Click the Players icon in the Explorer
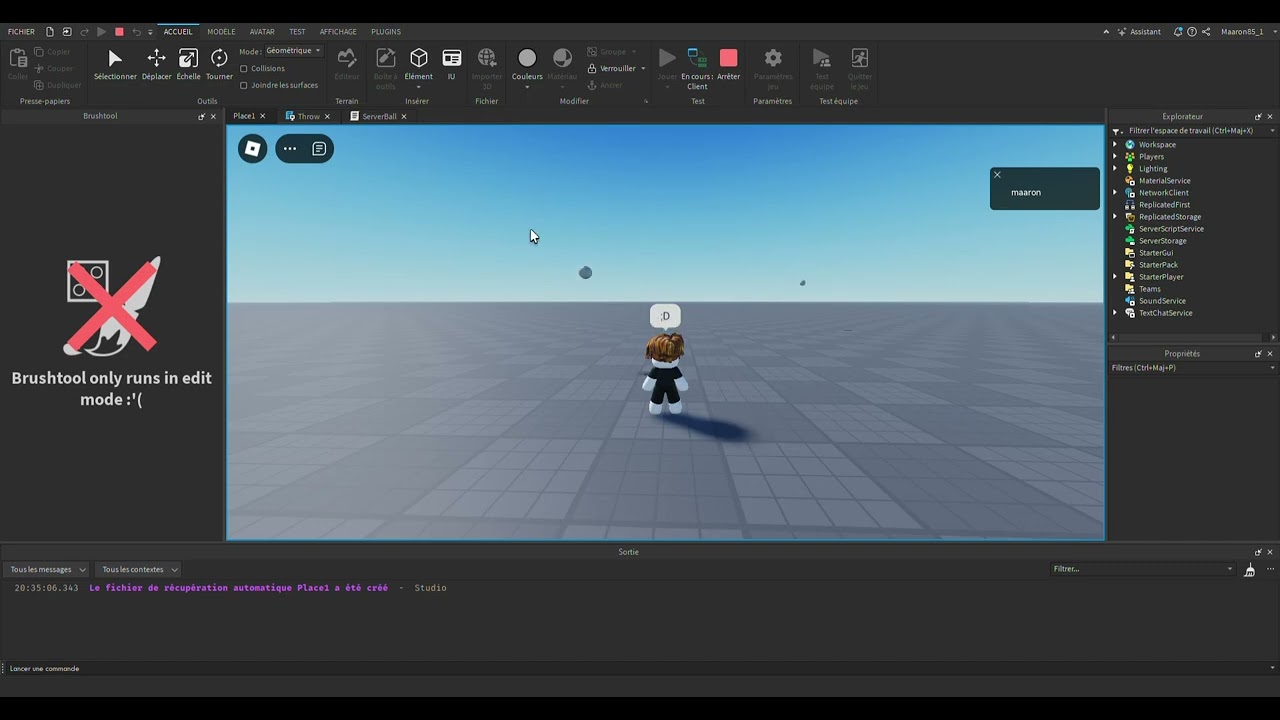Viewport: 1280px width, 720px height. (1130, 157)
